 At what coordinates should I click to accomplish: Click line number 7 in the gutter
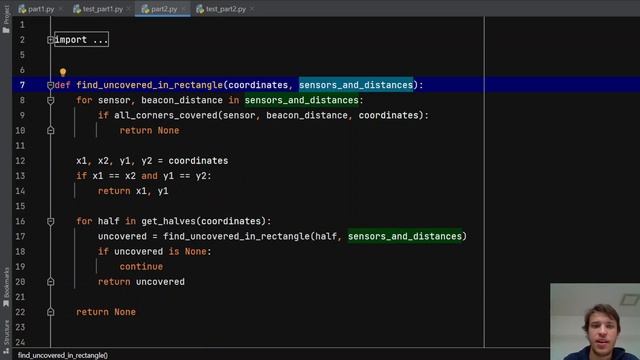[22, 85]
